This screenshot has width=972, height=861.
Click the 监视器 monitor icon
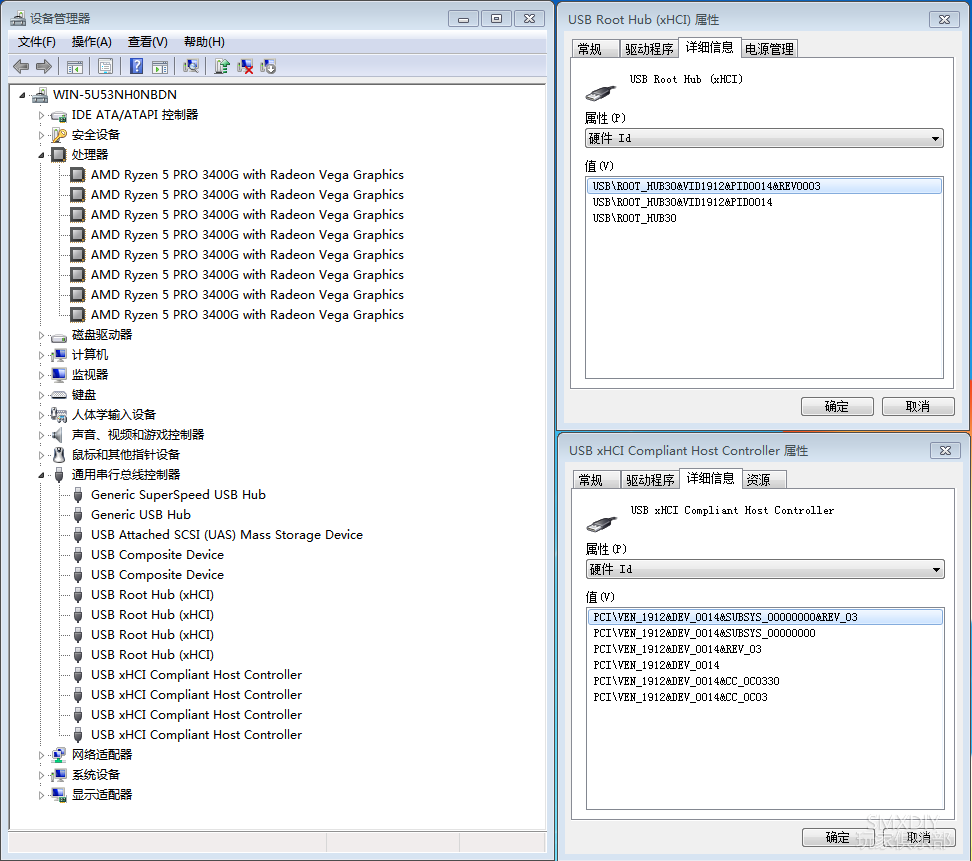pos(59,374)
